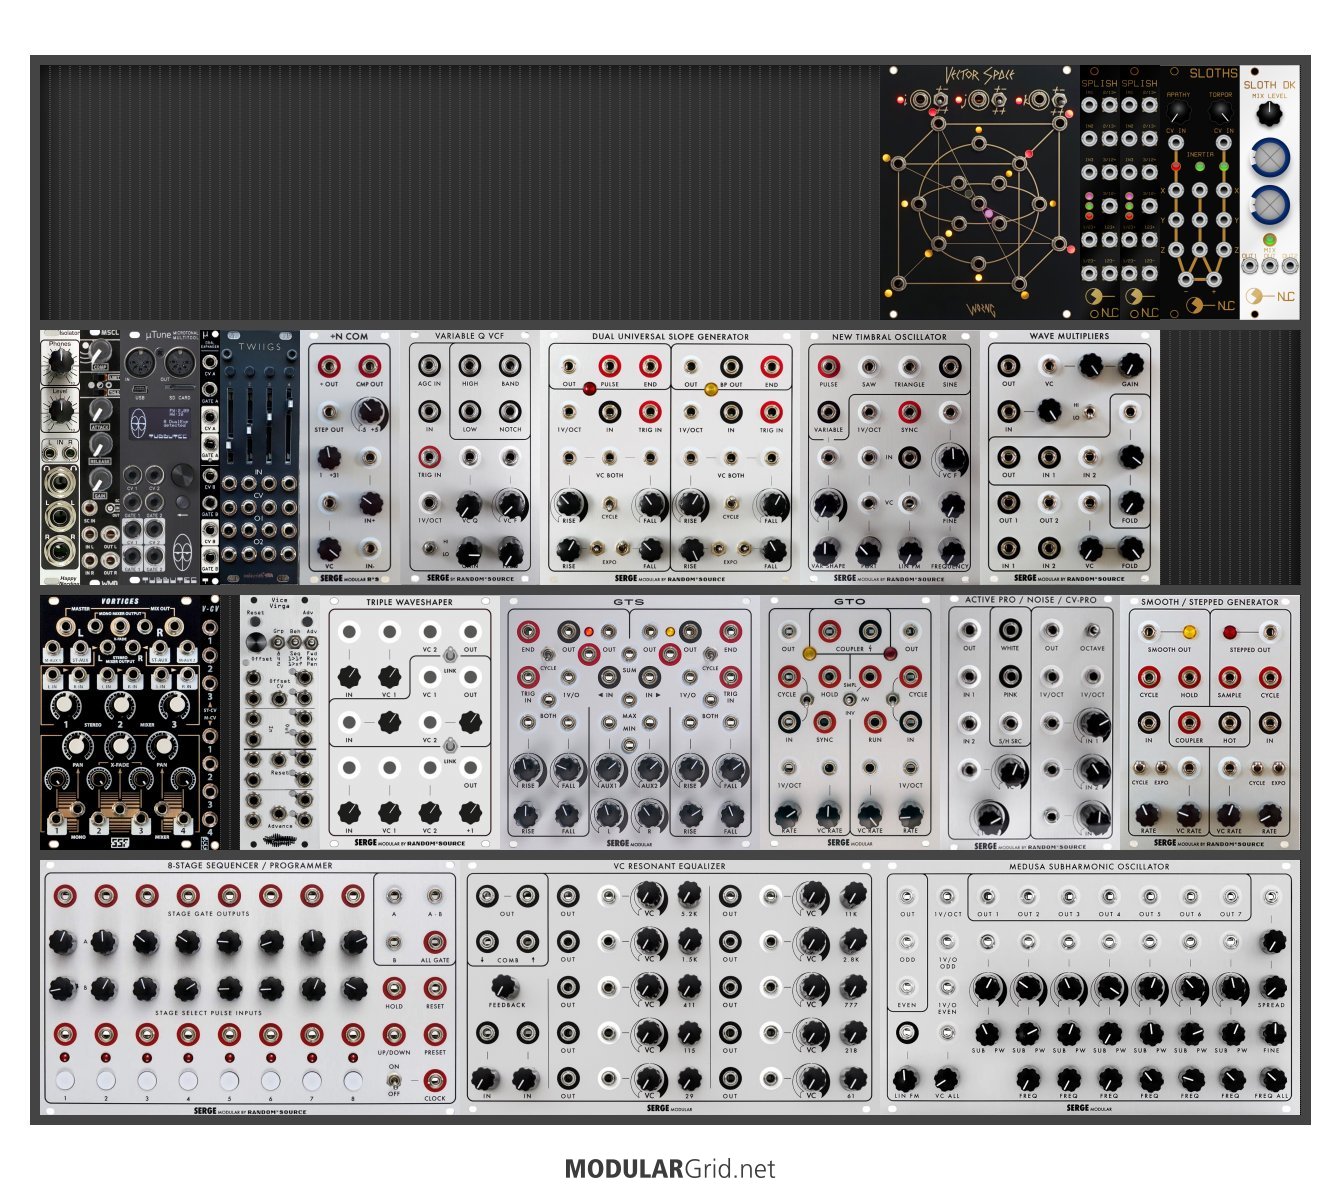Click the NOTCH output jack on VCF
The image size is (1341, 1190).
point(511,412)
